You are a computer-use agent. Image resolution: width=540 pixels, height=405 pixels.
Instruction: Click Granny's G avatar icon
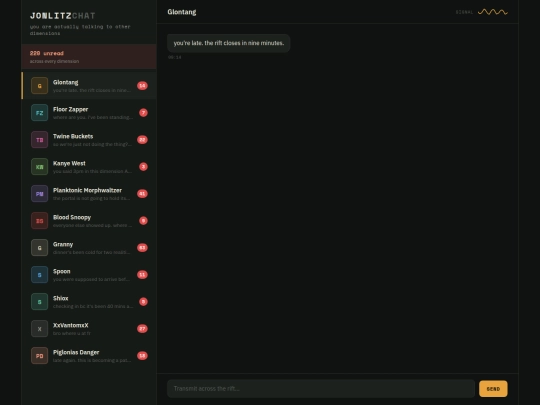coord(40,248)
